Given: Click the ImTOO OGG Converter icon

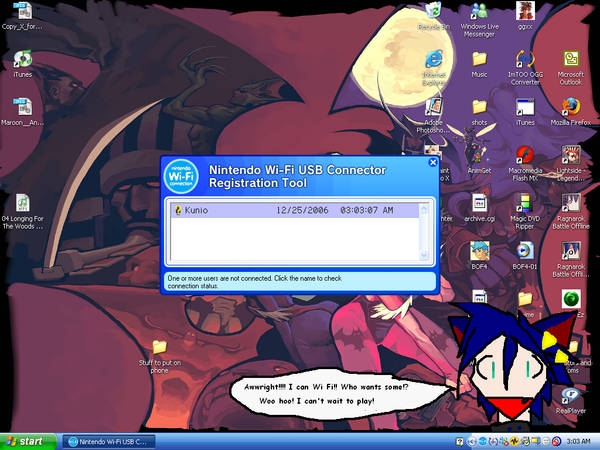Looking at the screenshot, I should [525, 58].
